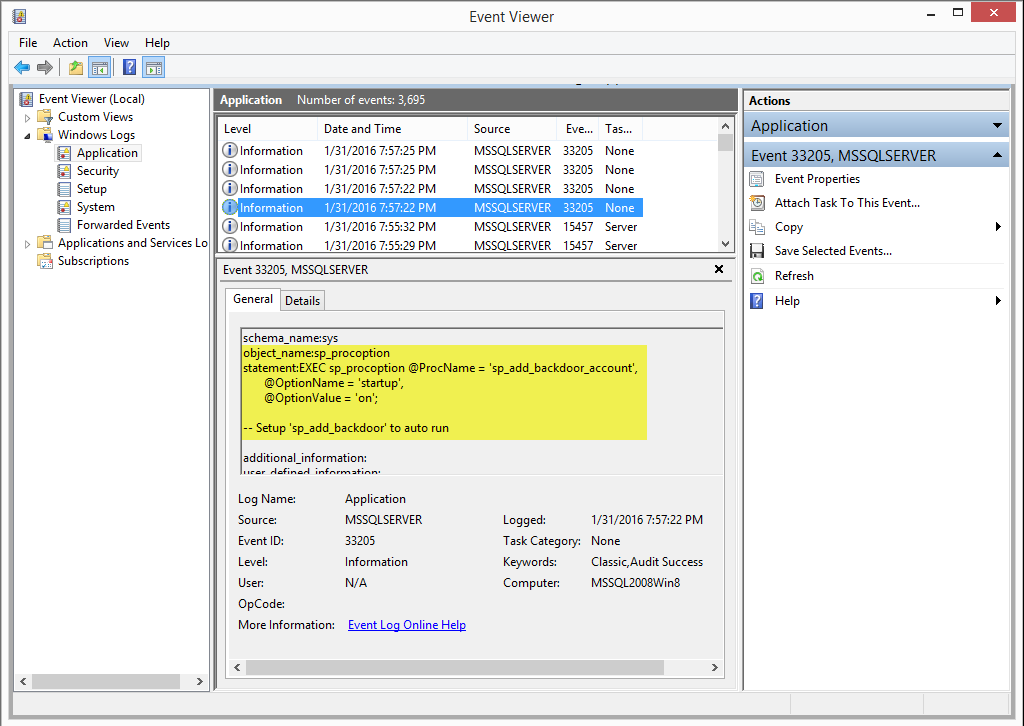This screenshot has width=1024, height=726.
Task: Click the Setup log icon
Action: point(64,189)
